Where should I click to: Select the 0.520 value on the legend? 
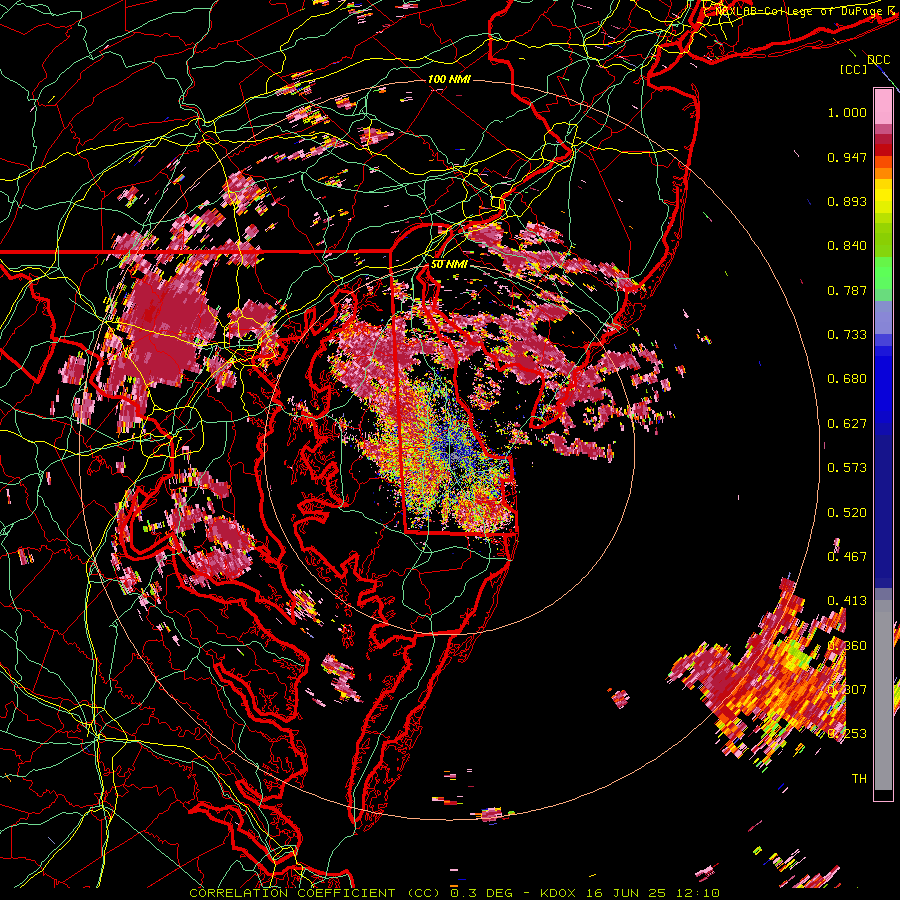(847, 513)
